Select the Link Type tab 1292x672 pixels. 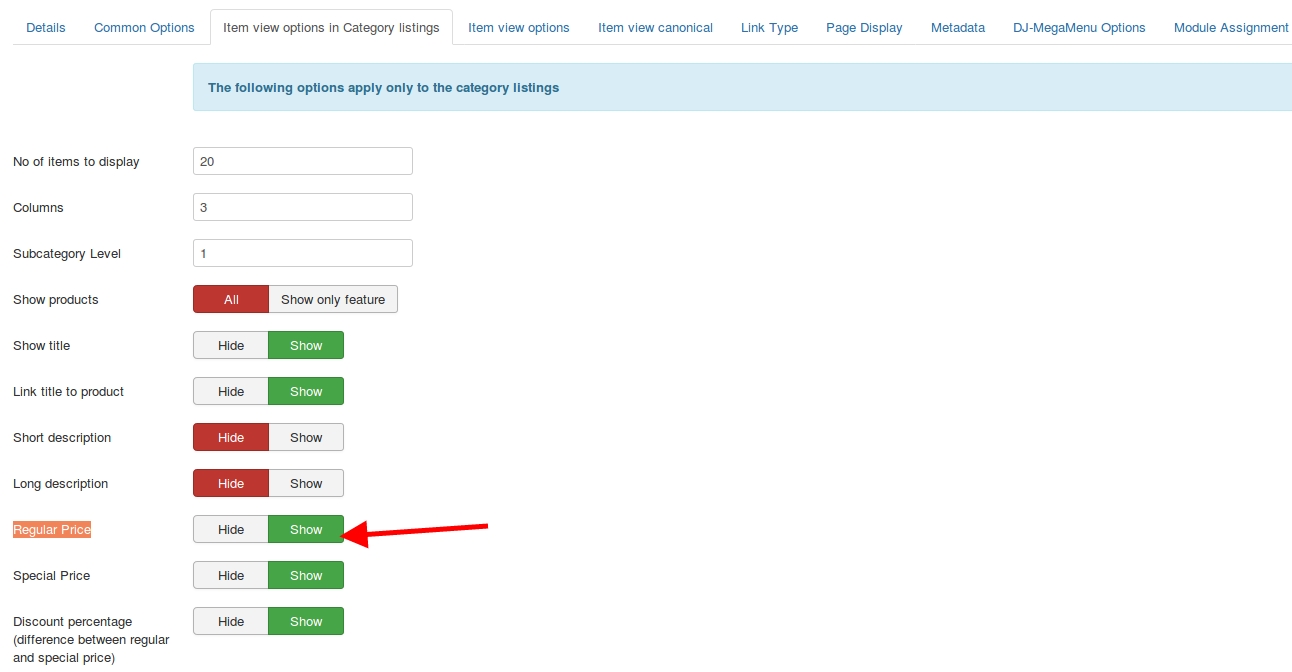(769, 27)
